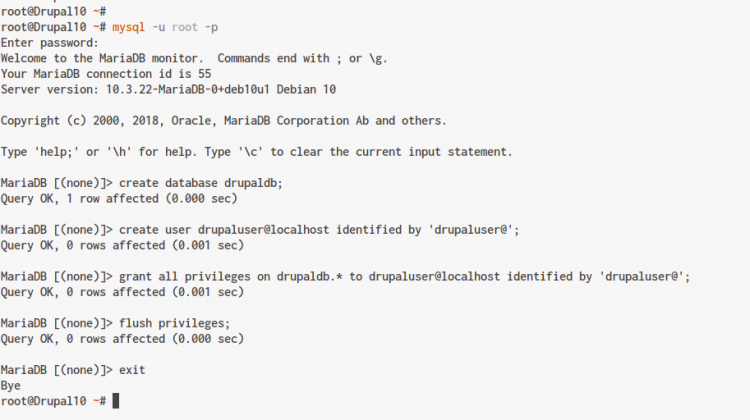This screenshot has width=750, height=420.
Task: Click the 'MariaDB [(none)]>' prompt before exit
Action: point(58,370)
